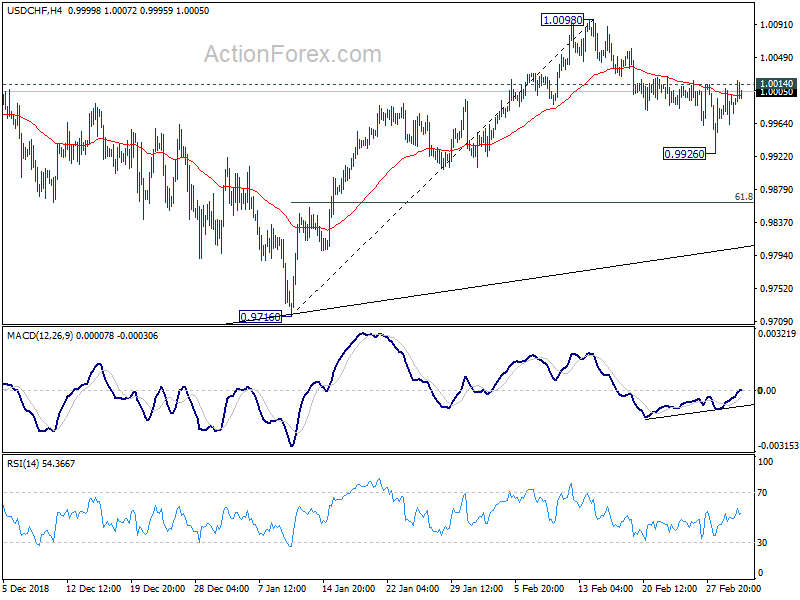
Task: Click the 1.00140 price tag on axis
Action: tap(777, 83)
